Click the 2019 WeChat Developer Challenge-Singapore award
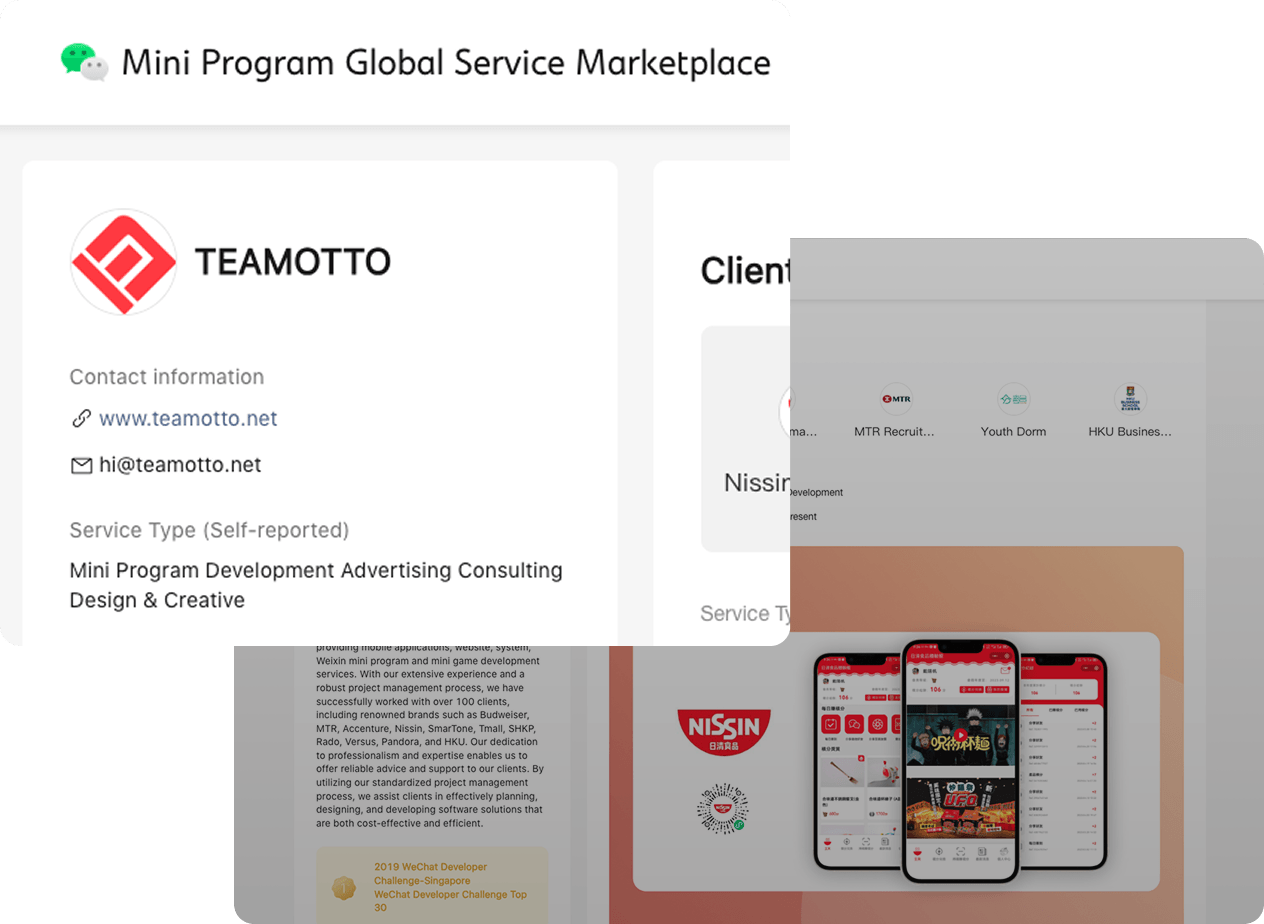 point(431,874)
